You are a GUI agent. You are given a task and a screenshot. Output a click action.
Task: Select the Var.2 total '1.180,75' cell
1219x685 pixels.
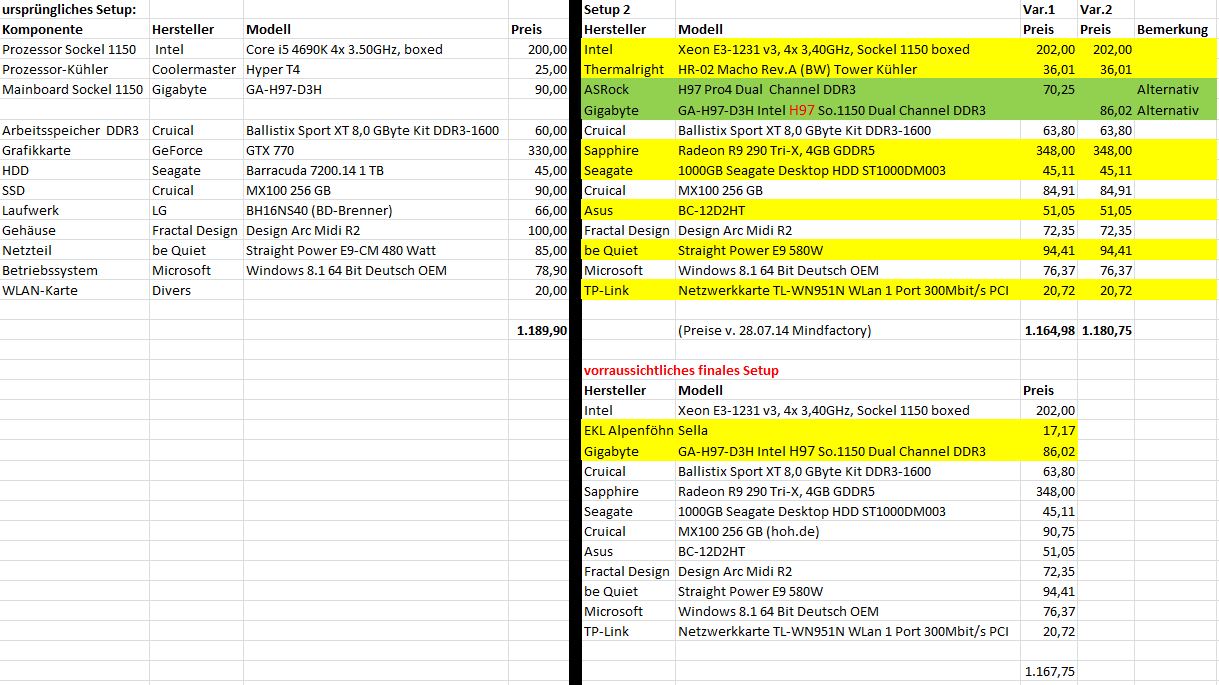pos(1105,330)
